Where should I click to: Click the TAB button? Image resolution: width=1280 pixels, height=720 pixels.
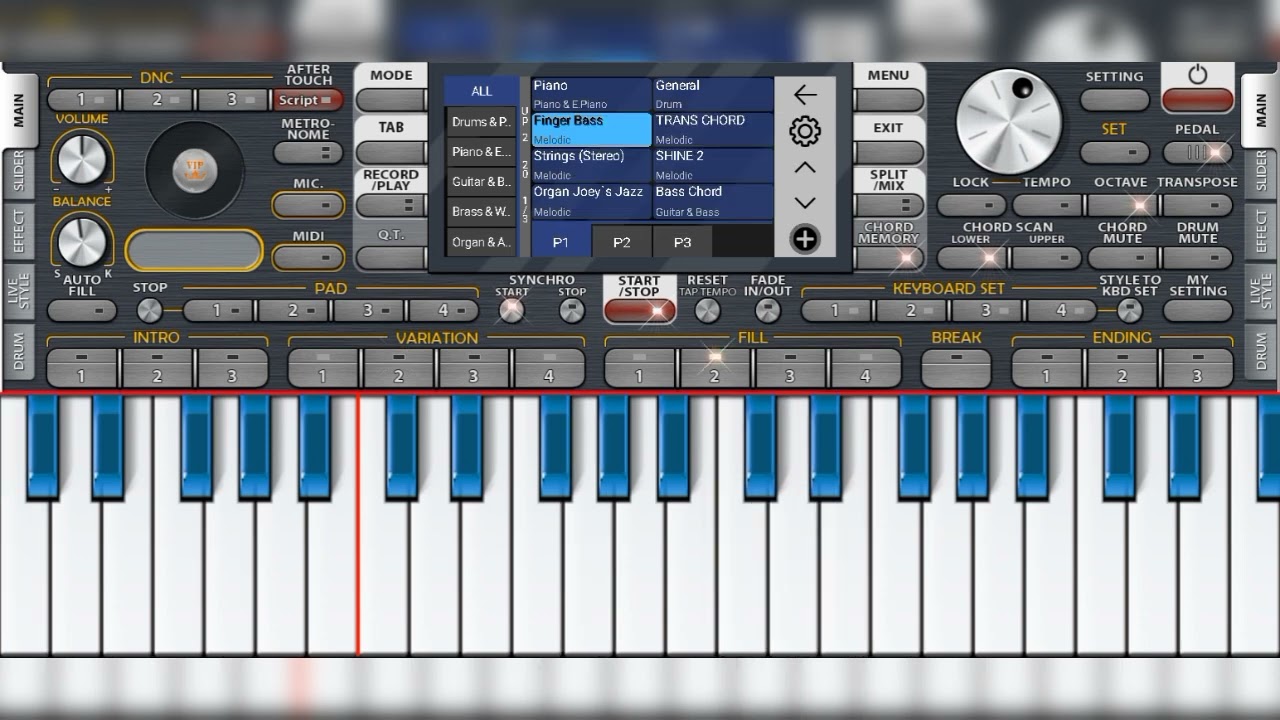[391, 153]
